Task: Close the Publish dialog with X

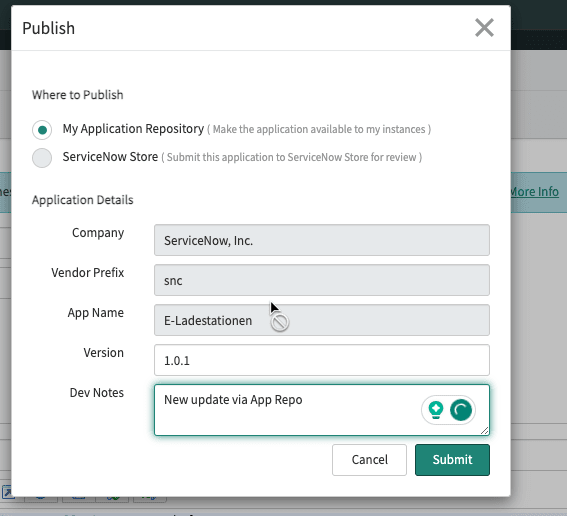Action: 484,28
